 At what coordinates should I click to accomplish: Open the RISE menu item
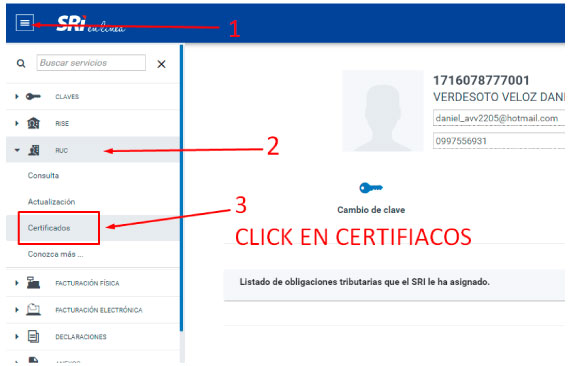pos(62,124)
